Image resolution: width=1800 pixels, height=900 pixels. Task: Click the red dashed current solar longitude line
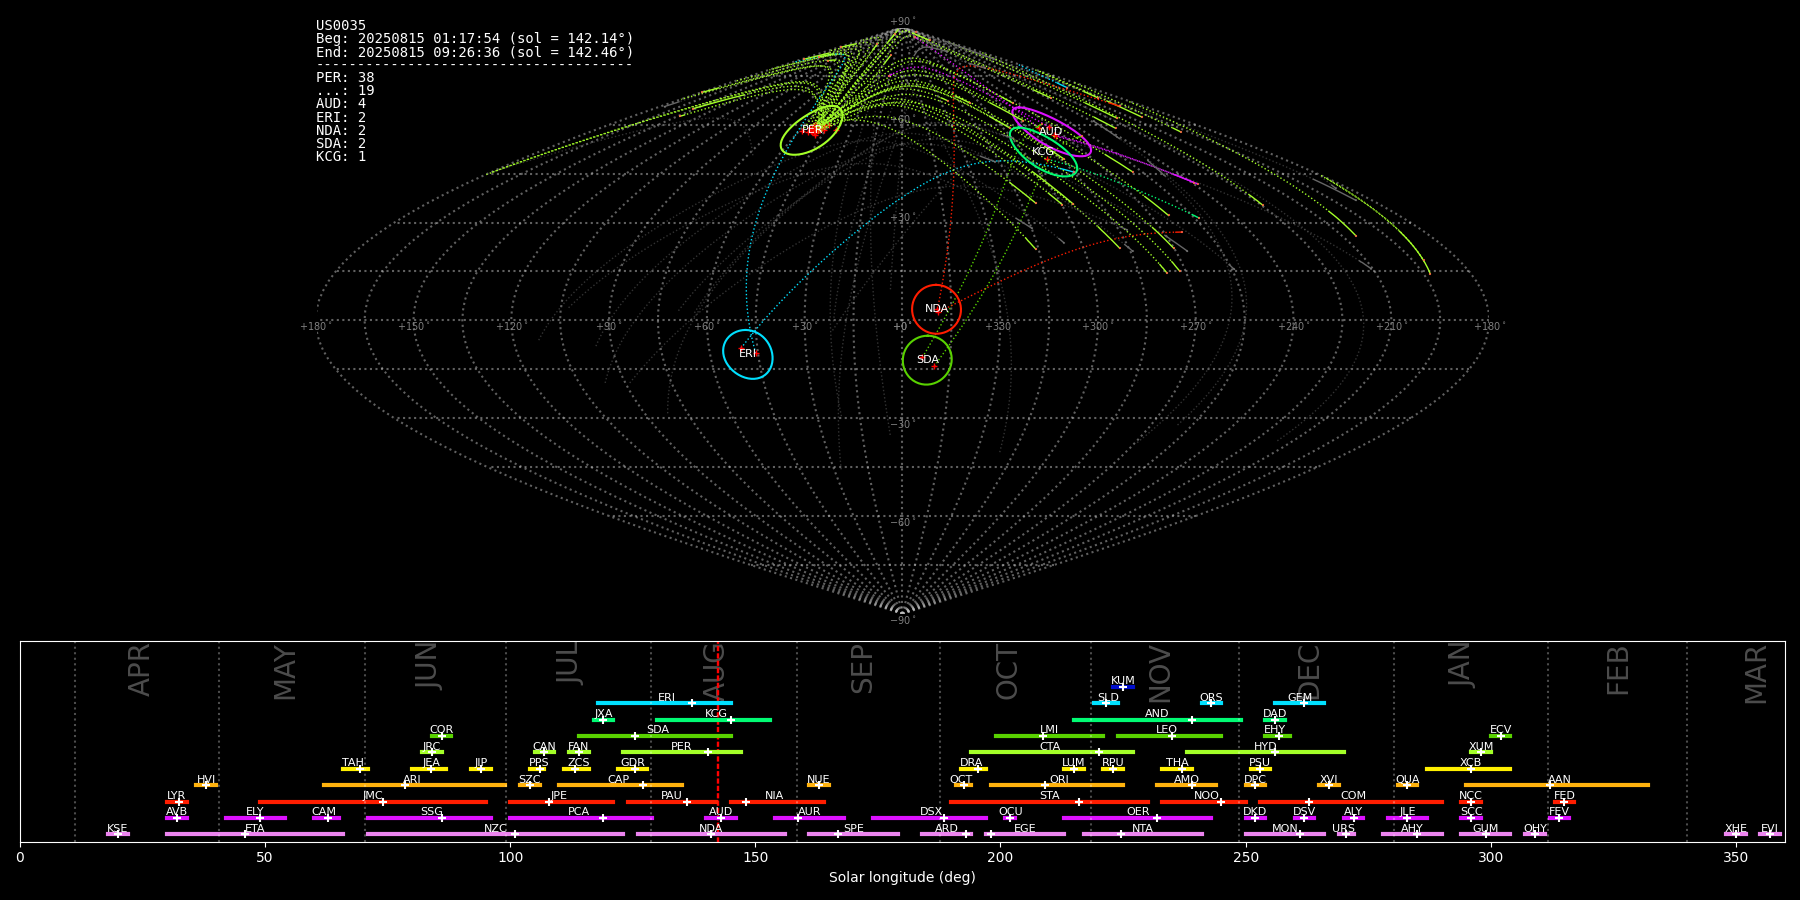[717, 741]
